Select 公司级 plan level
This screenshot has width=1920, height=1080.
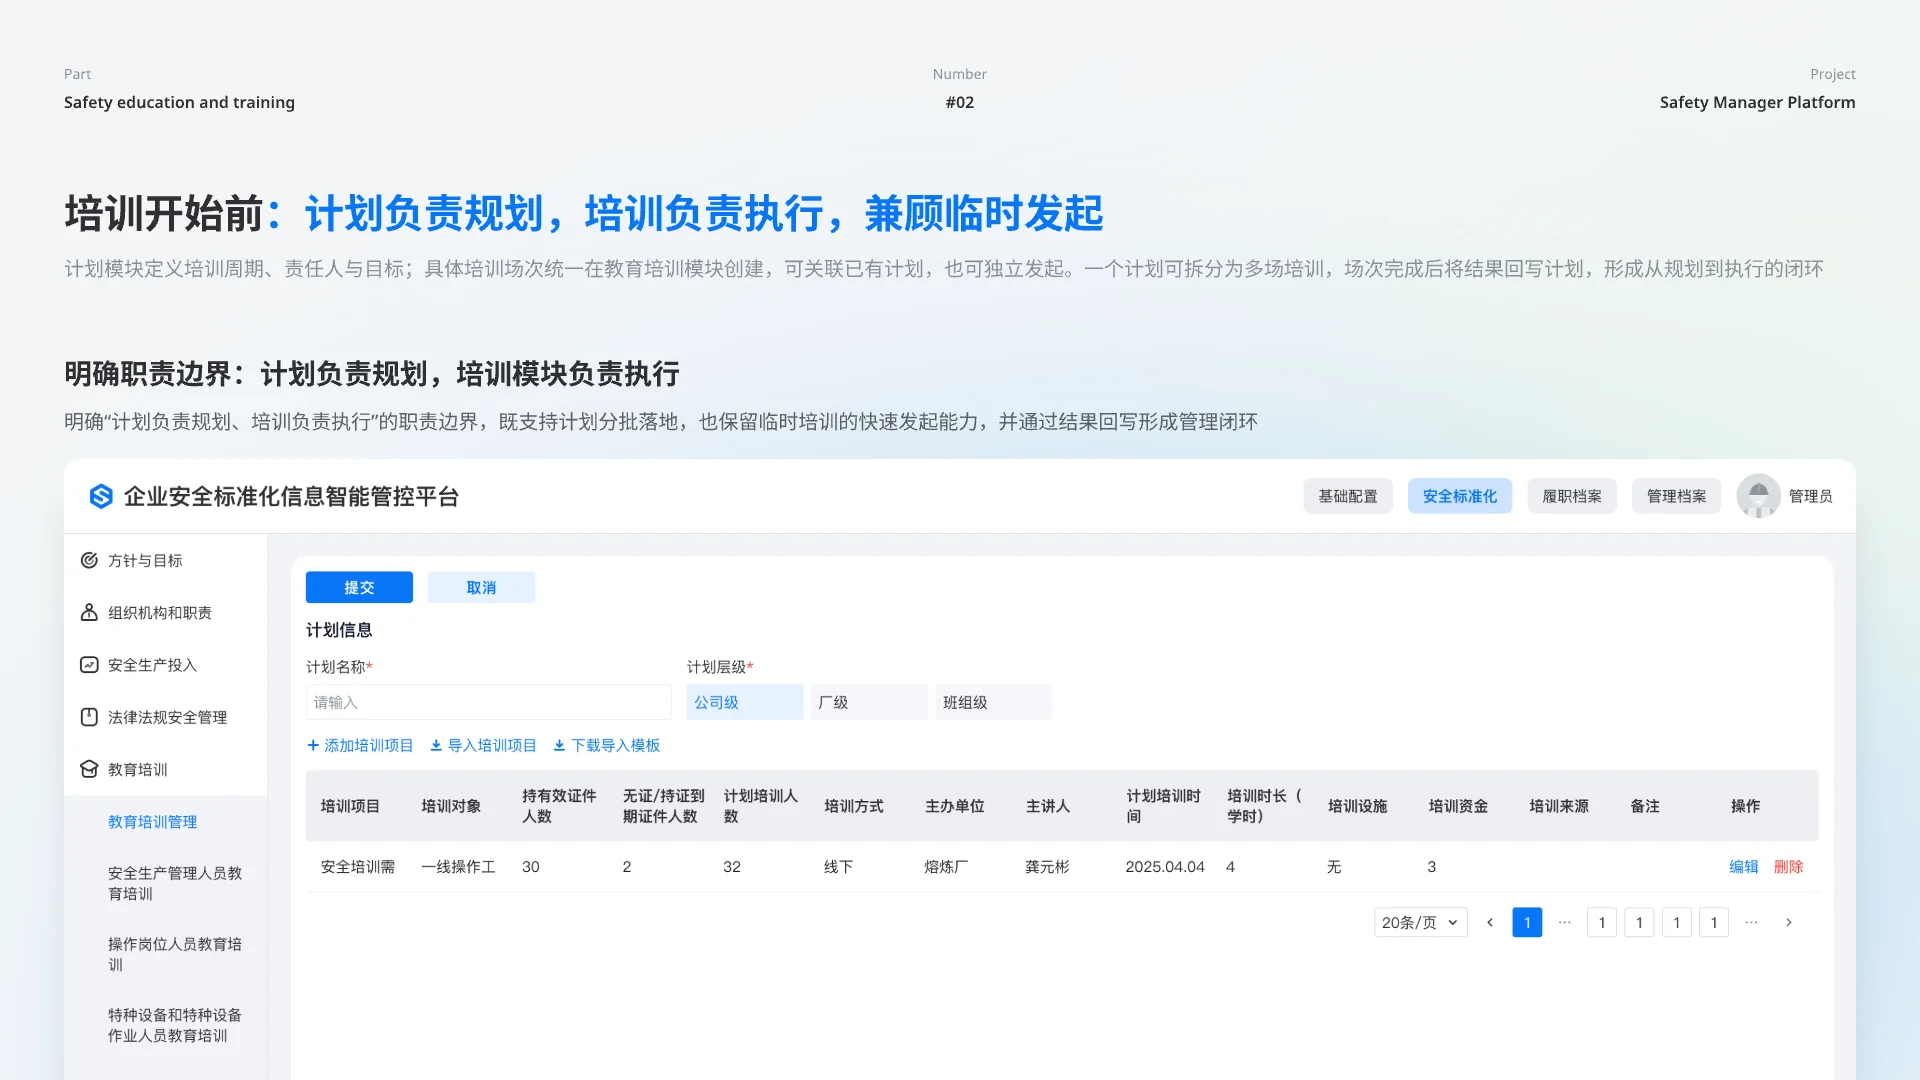(744, 702)
